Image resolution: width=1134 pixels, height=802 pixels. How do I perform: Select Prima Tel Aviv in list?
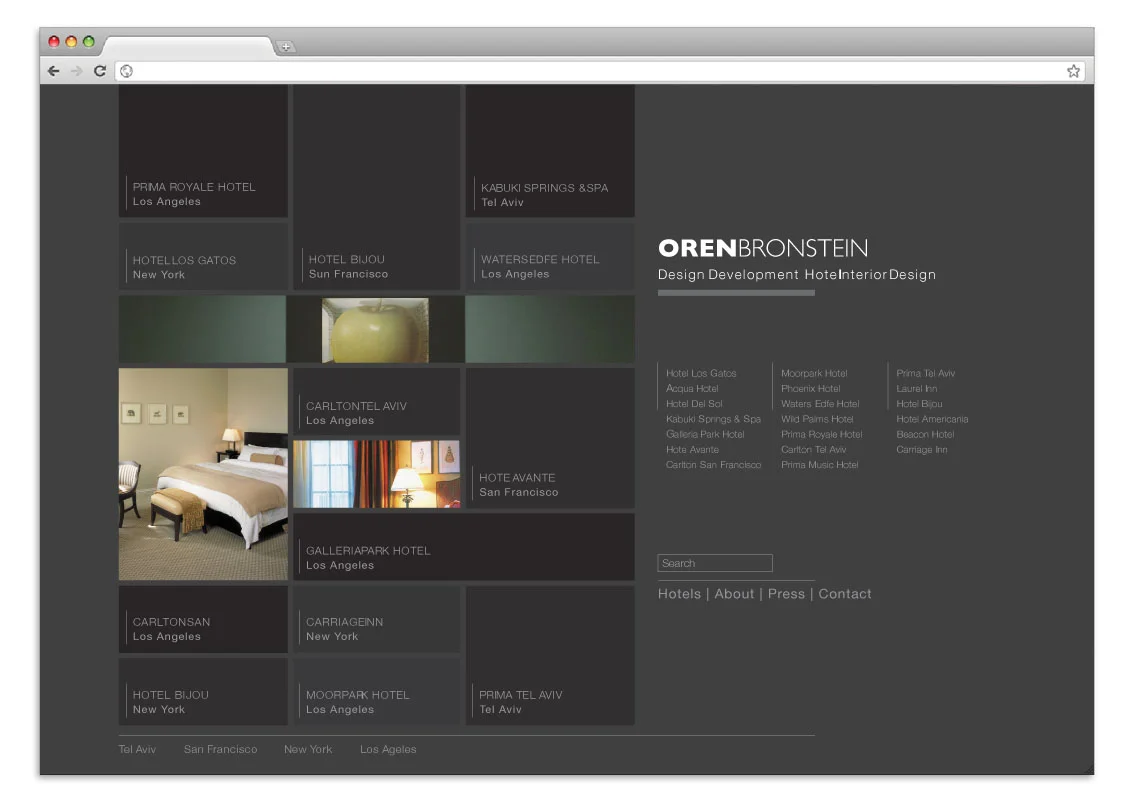(x=926, y=373)
